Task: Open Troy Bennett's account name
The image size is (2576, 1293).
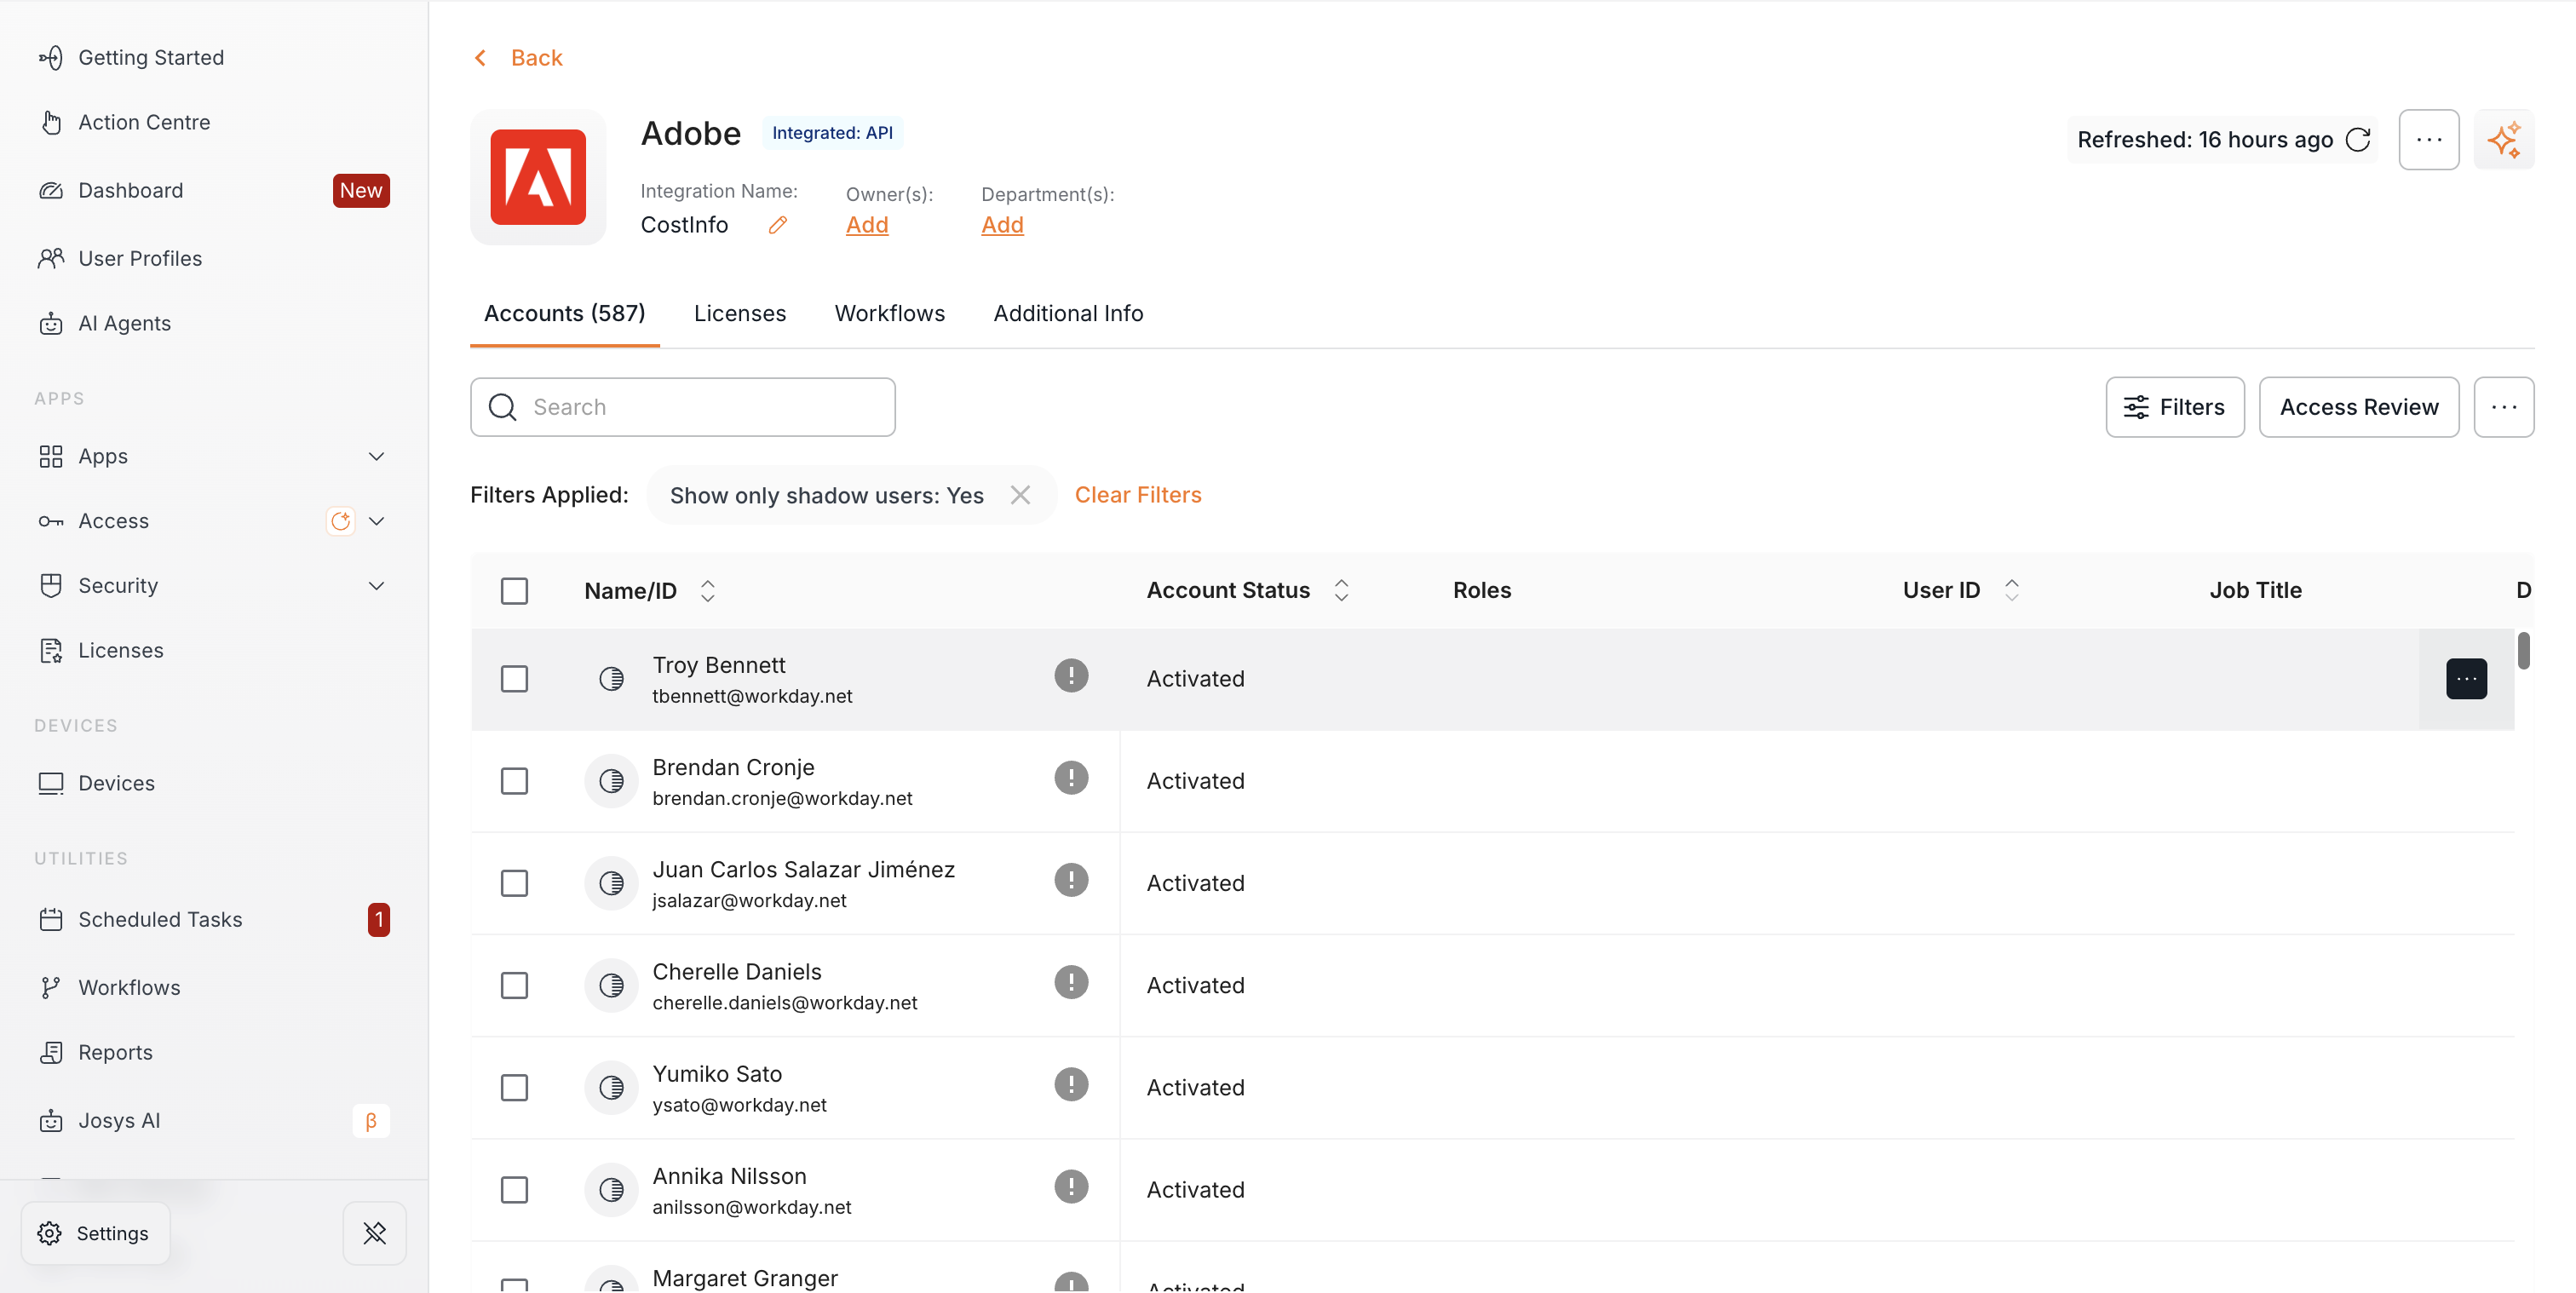Action: (719, 665)
